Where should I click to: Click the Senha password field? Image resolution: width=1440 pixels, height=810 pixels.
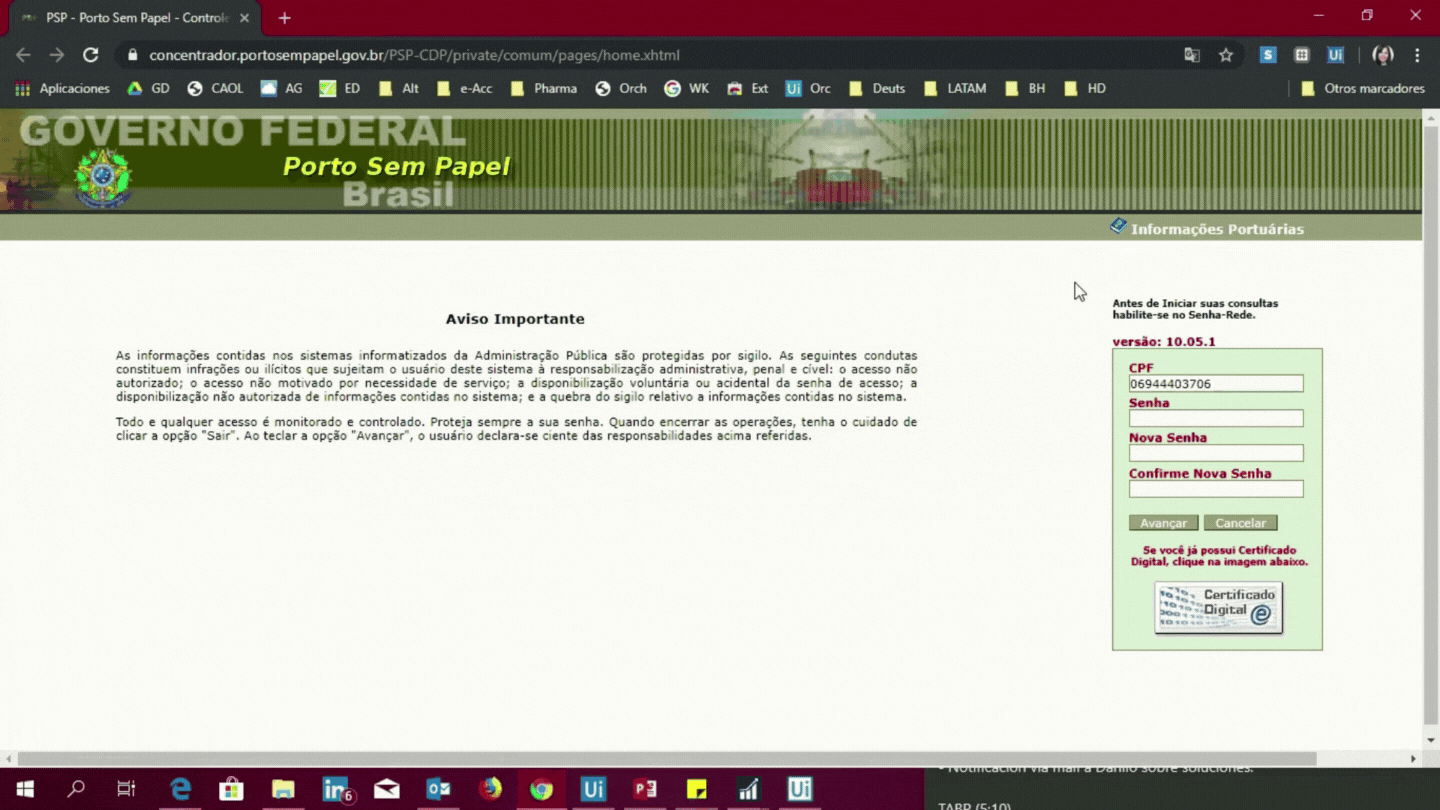[x=1216, y=418]
